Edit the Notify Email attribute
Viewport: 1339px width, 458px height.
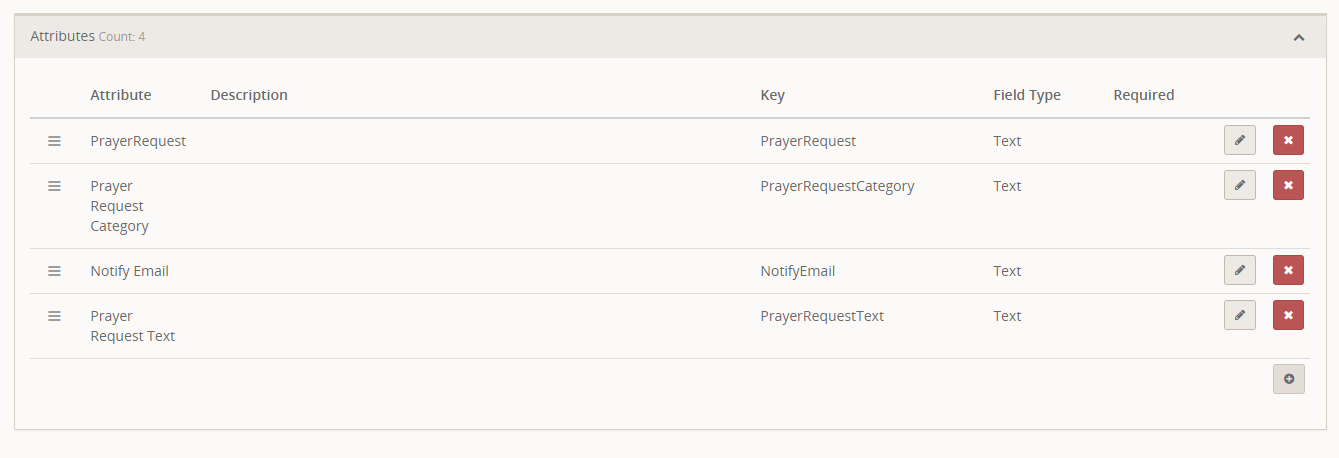pyautogui.click(x=1239, y=270)
